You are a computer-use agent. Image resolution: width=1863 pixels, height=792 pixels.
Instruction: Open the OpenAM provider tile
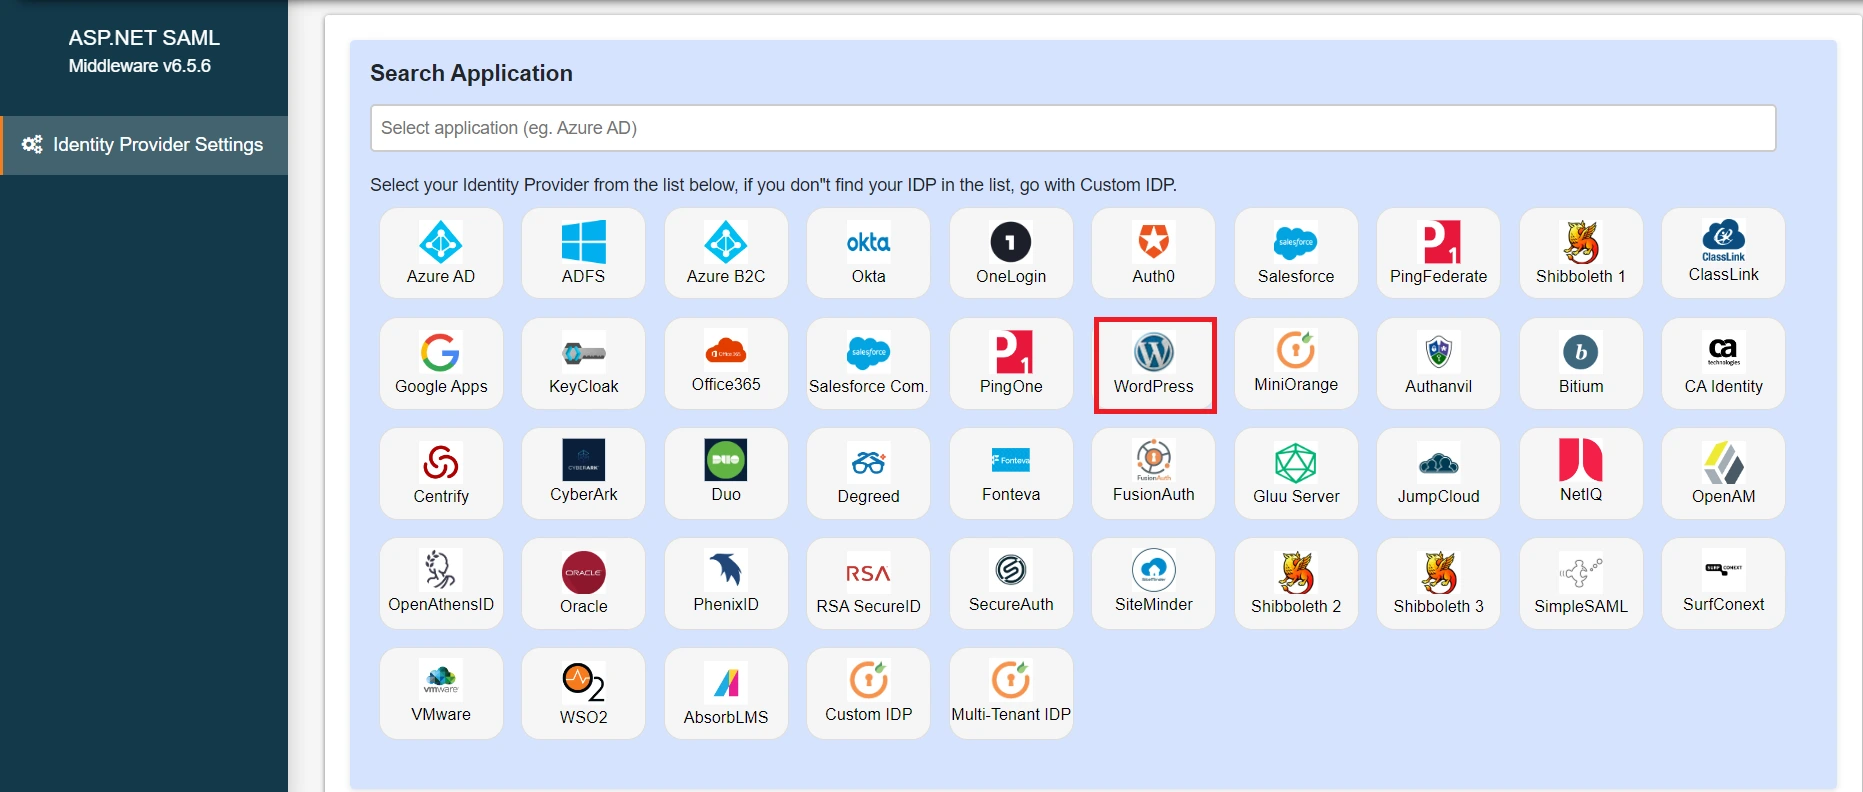(x=1723, y=473)
